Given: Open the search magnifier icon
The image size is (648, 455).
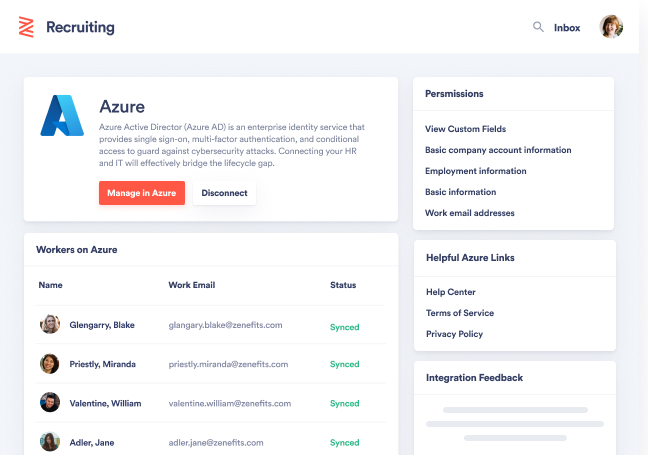Looking at the screenshot, I should 538,27.
